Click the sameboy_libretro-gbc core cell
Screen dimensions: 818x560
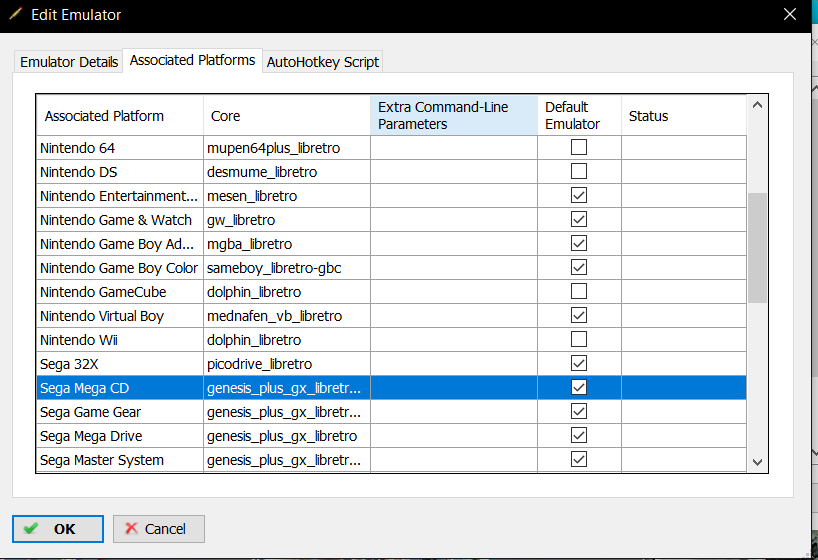click(286, 268)
